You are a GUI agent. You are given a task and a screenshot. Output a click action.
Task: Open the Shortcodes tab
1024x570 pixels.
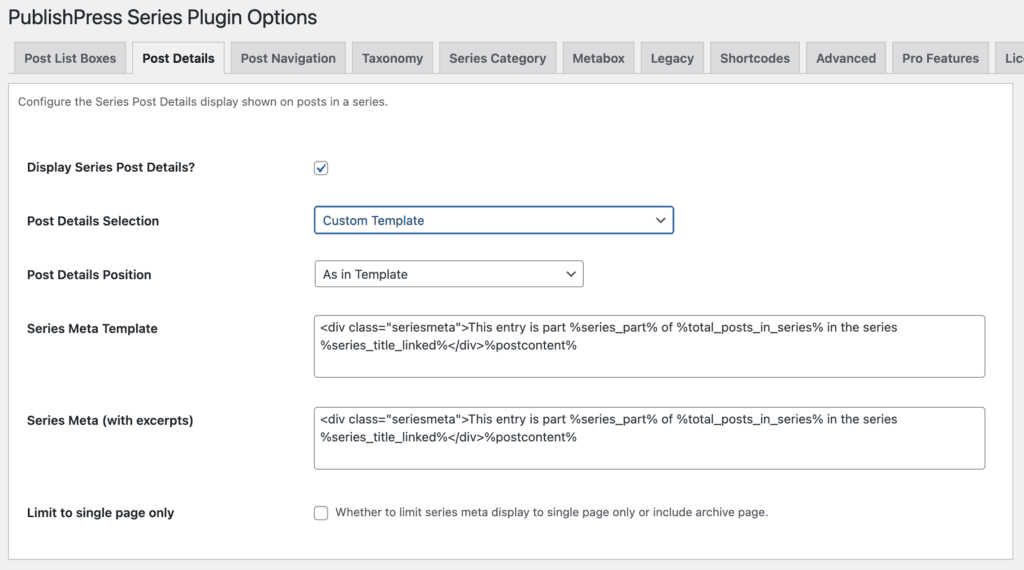click(x=755, y=58)
